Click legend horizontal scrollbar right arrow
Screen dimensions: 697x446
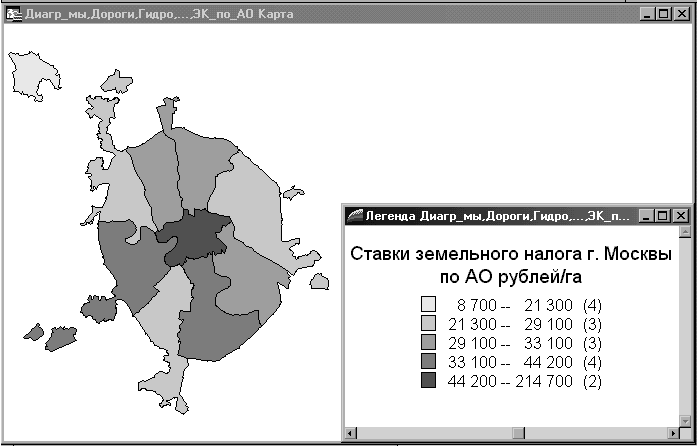pyautogui.click(x=674, y=433)
